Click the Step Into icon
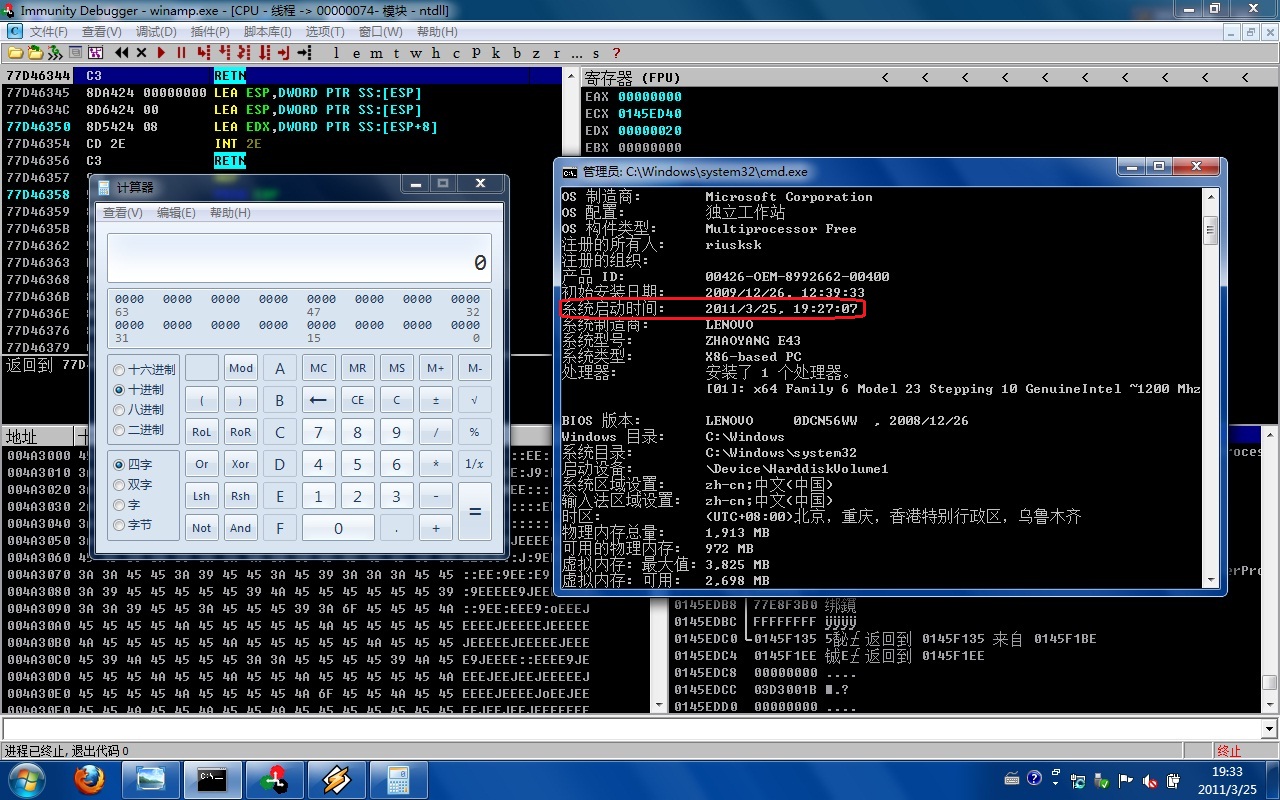Viewport: 1280px width, 800px height. pyautogui.click(x=204, y=53)
